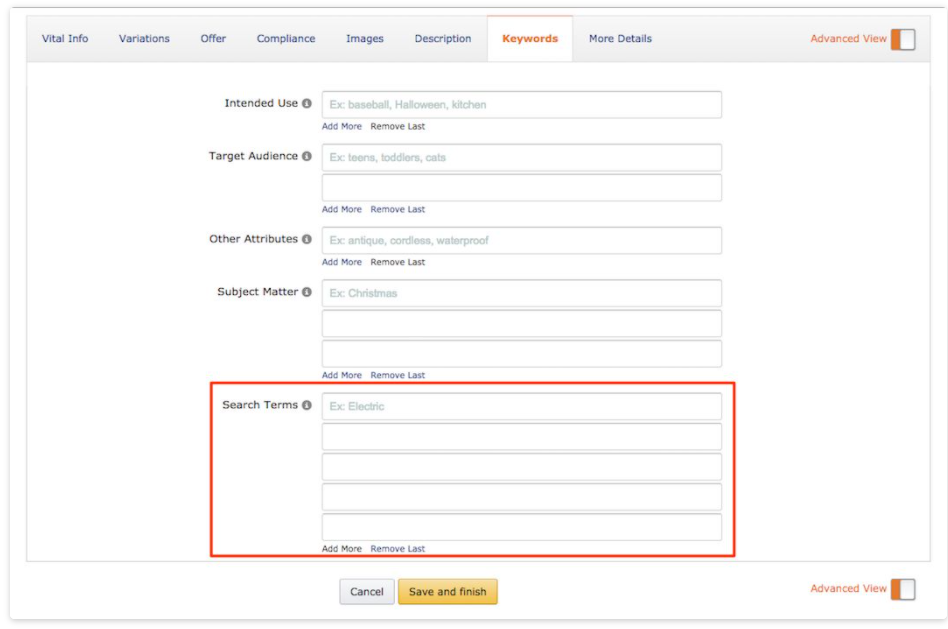The image size is (948, 629).
Task: Focus the Subject Matter field showing Christmas
Action: (522, 293)
